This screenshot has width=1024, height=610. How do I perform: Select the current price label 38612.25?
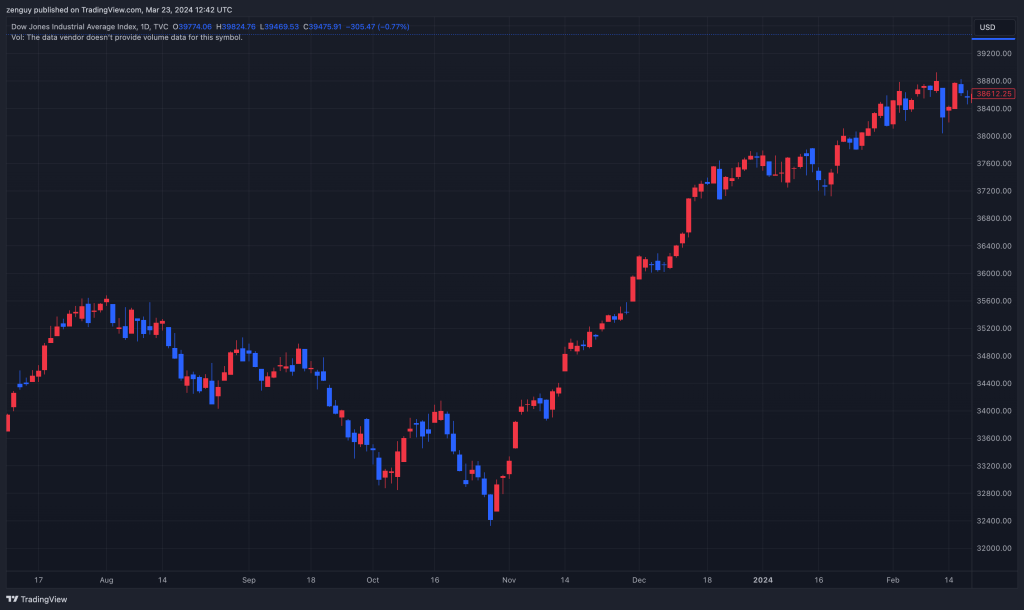pos(993,94)
